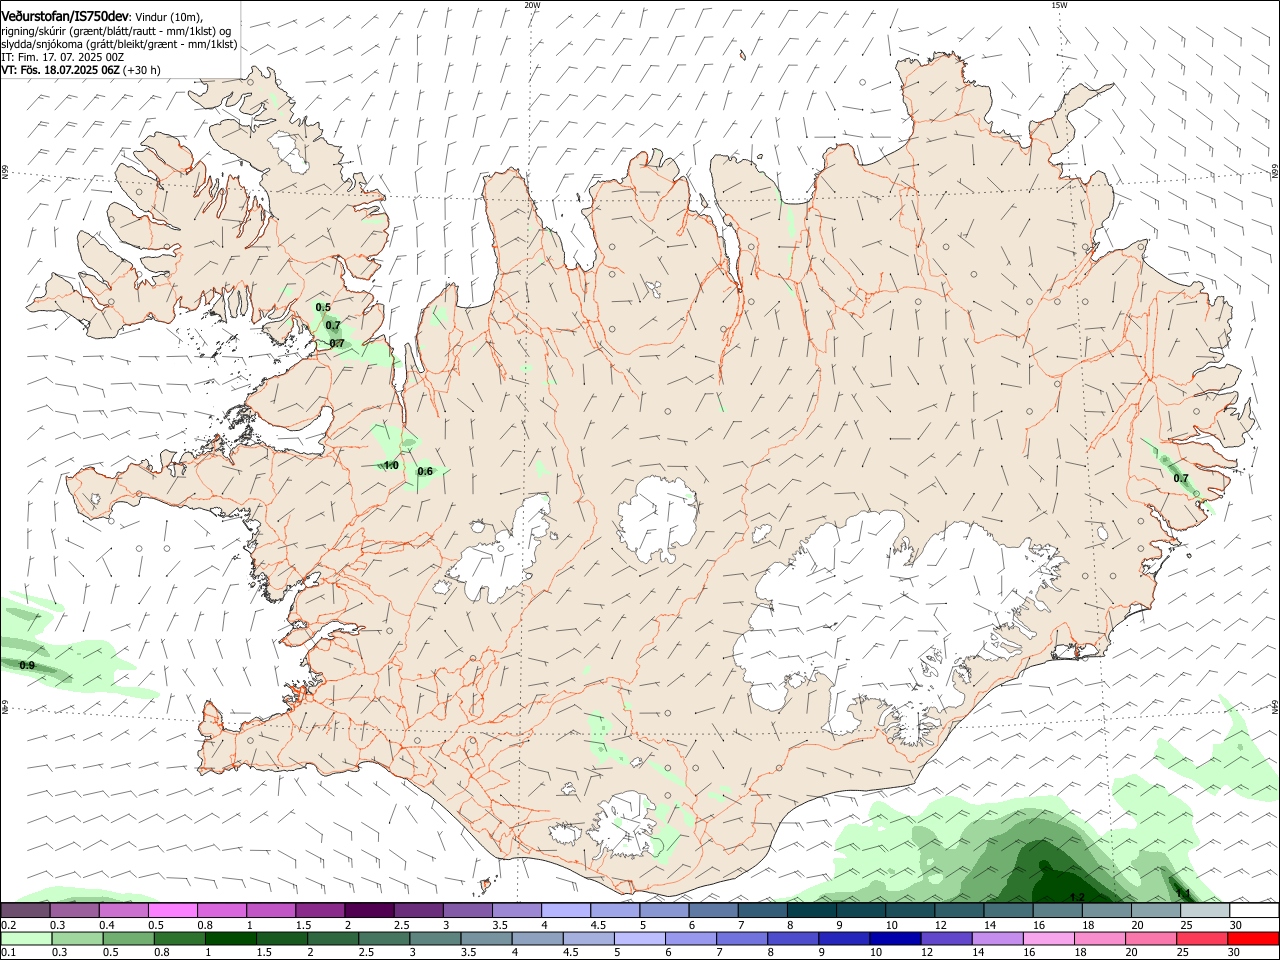The width and height of the screenshot is (1280, 960).
Task: Pick the darkest purple 2 swatch in top scale
Action: [x=368, y=910]
